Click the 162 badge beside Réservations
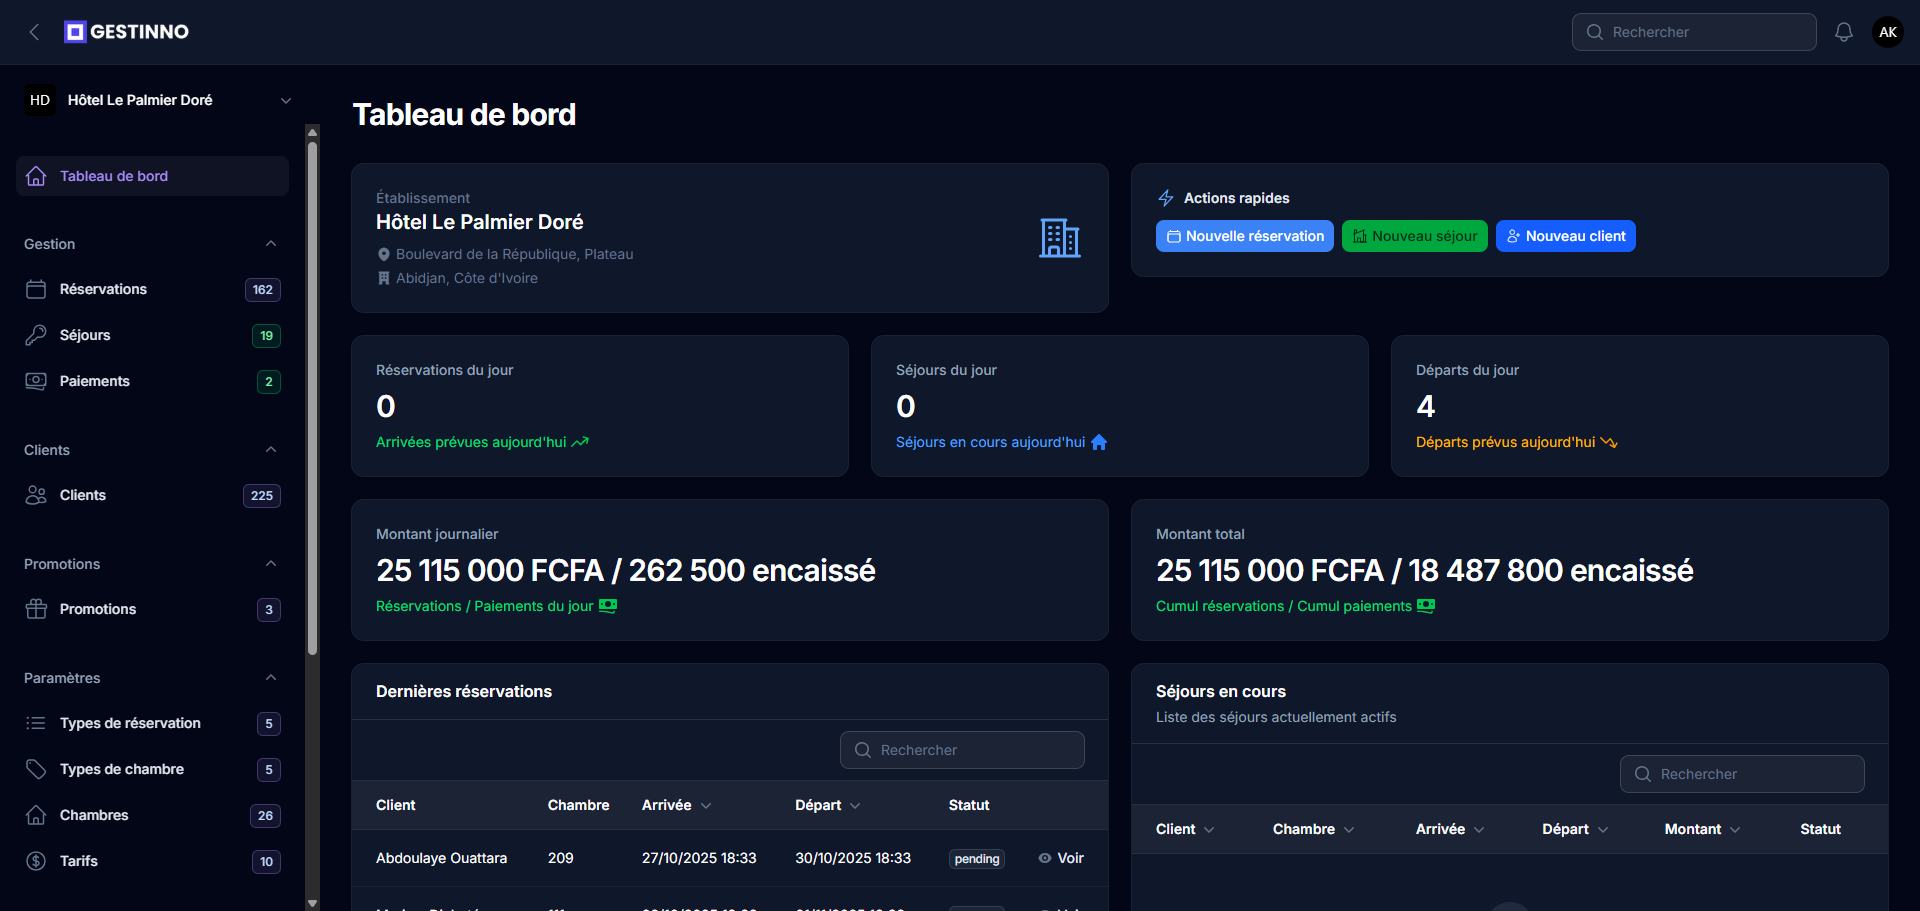This screenshot has height=911, width=1920. tap(263, 290)
